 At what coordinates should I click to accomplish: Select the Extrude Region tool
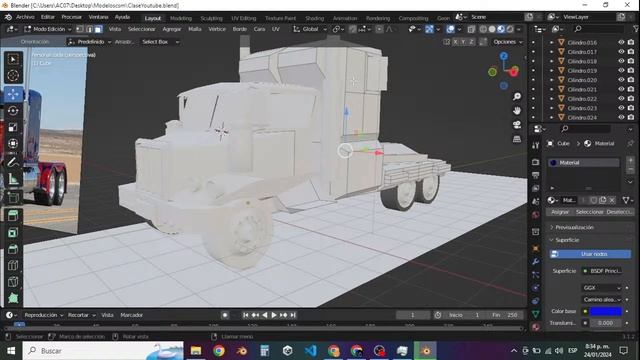coord(13,216)
